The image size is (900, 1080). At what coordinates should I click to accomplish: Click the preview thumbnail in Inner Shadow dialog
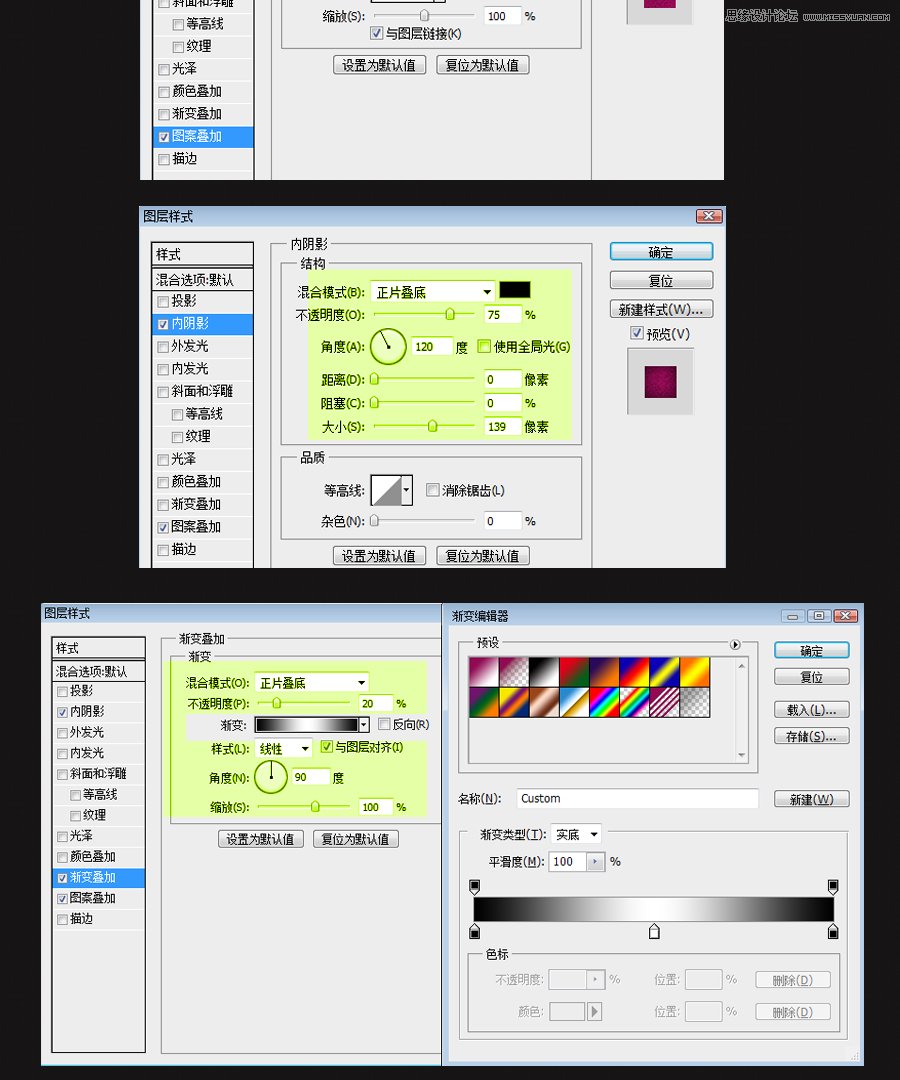660,382
